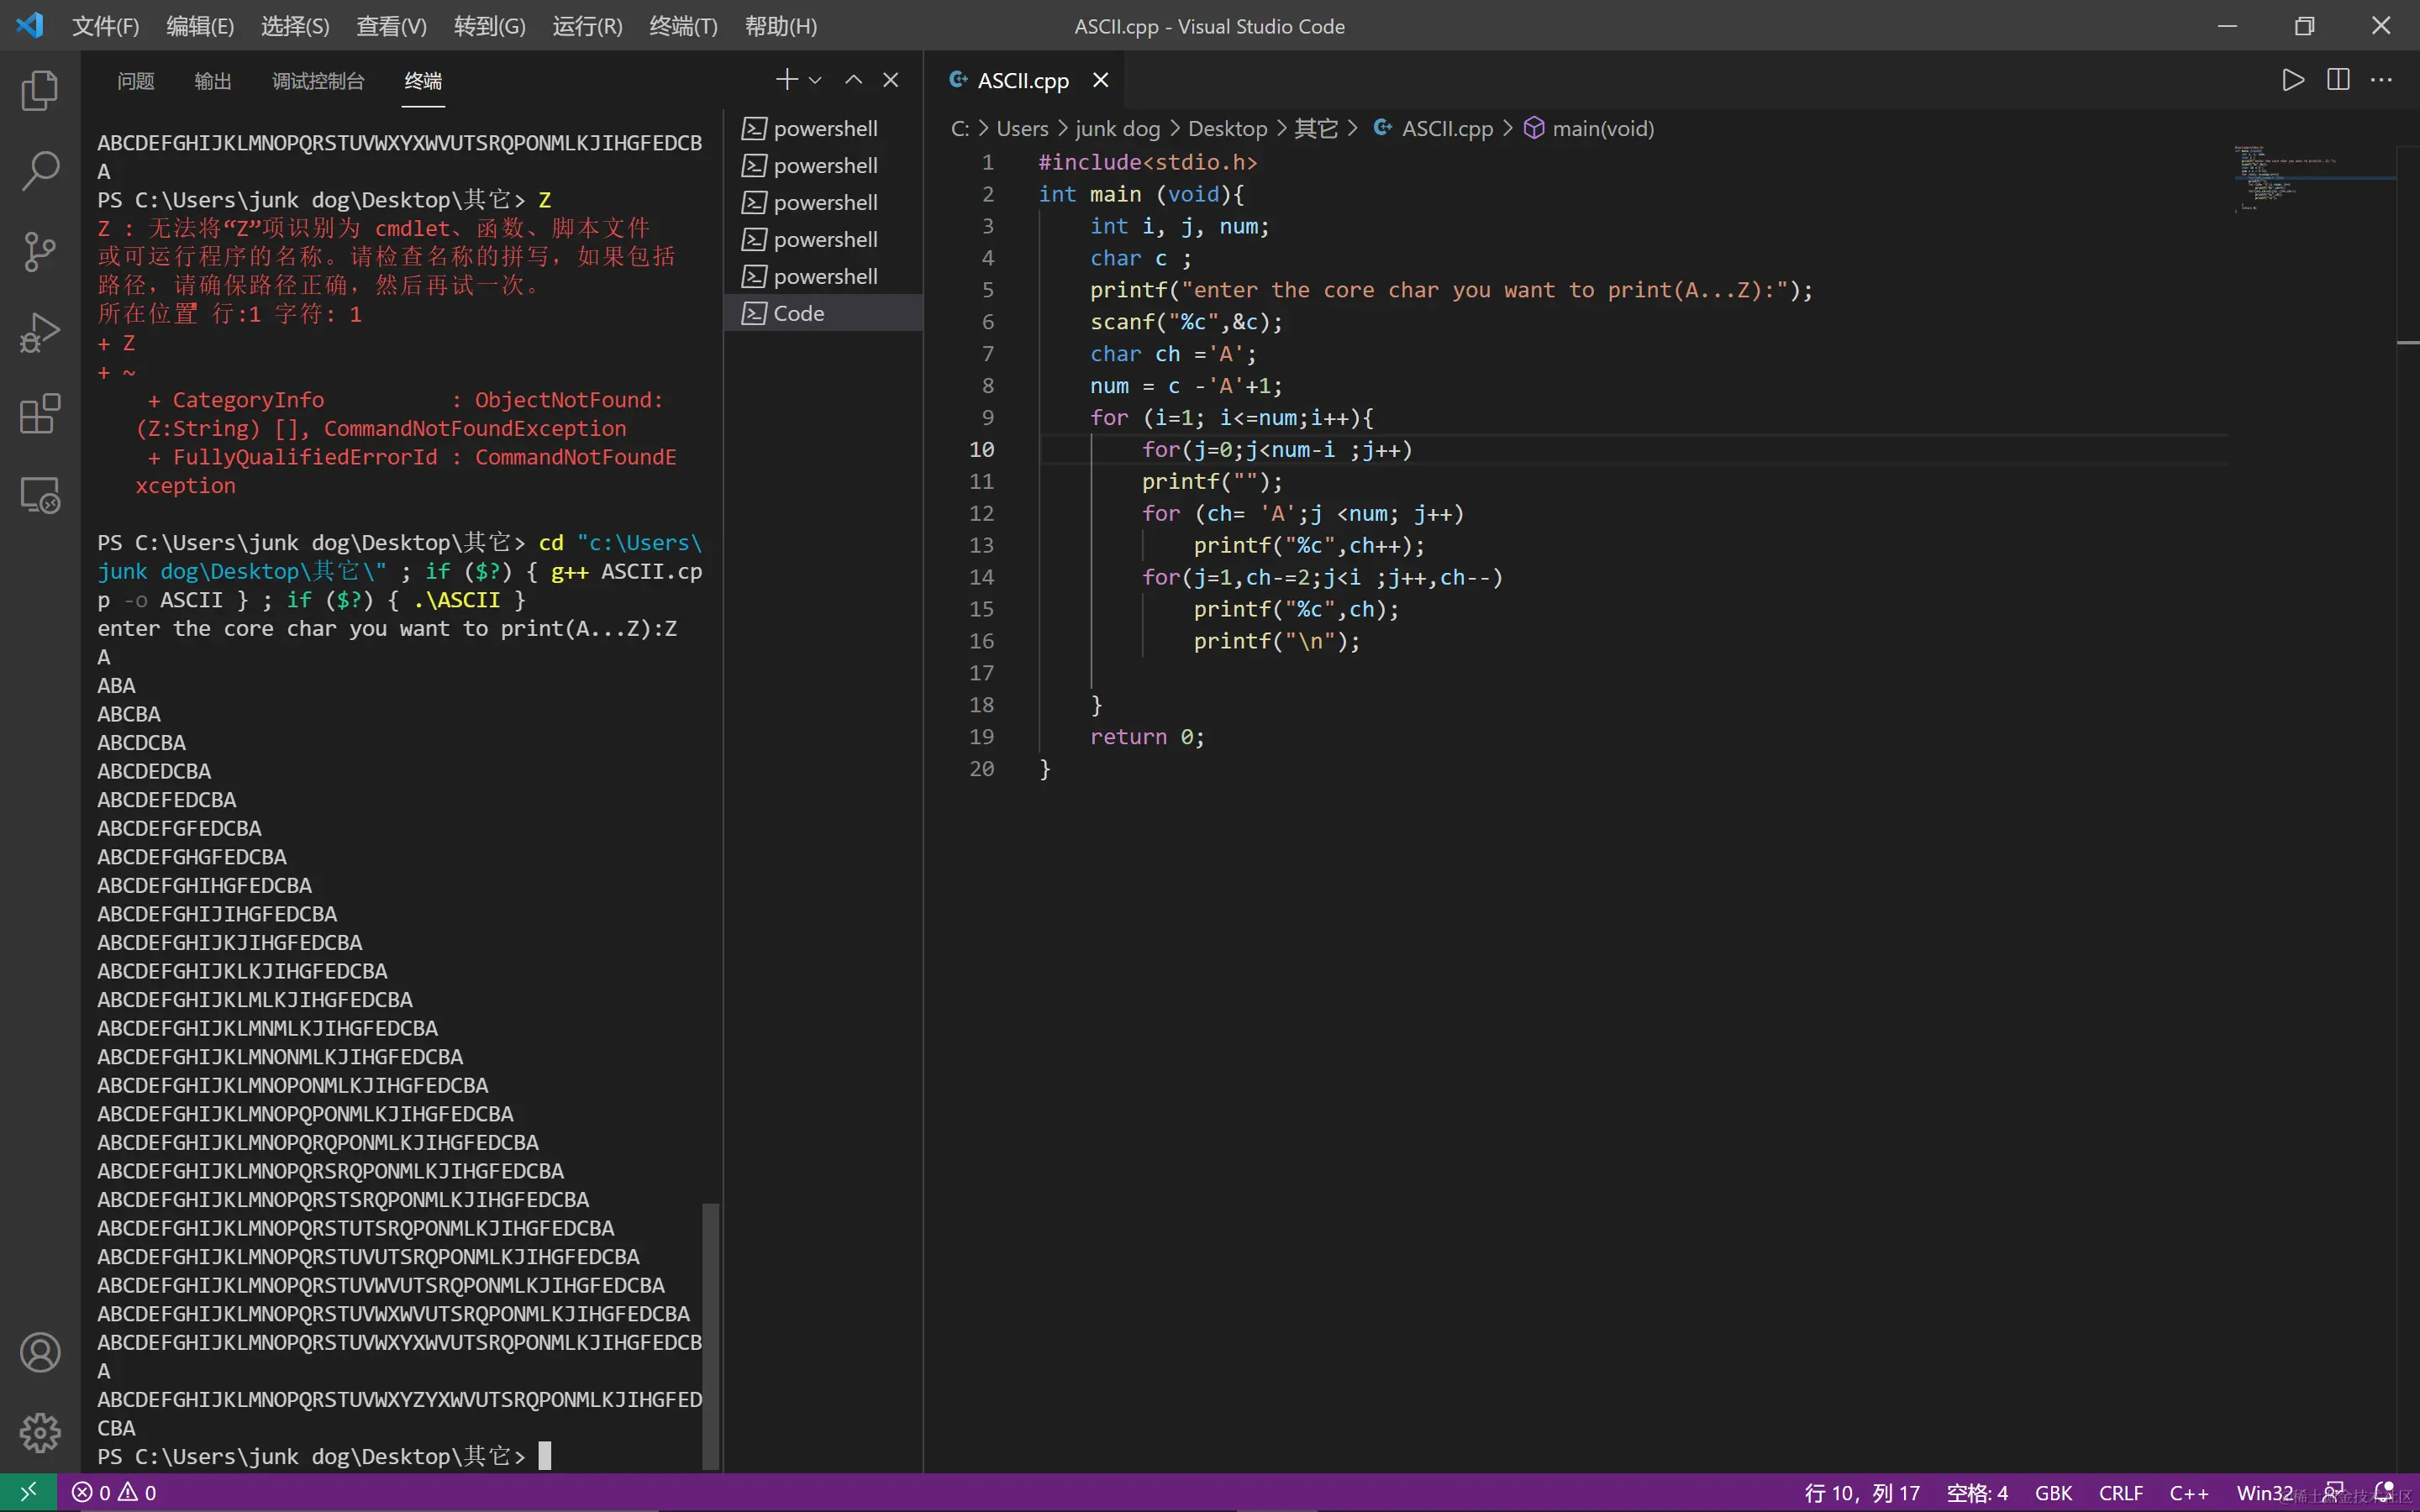Toggle the errors and warnings status indicator

click(114, 1493)
